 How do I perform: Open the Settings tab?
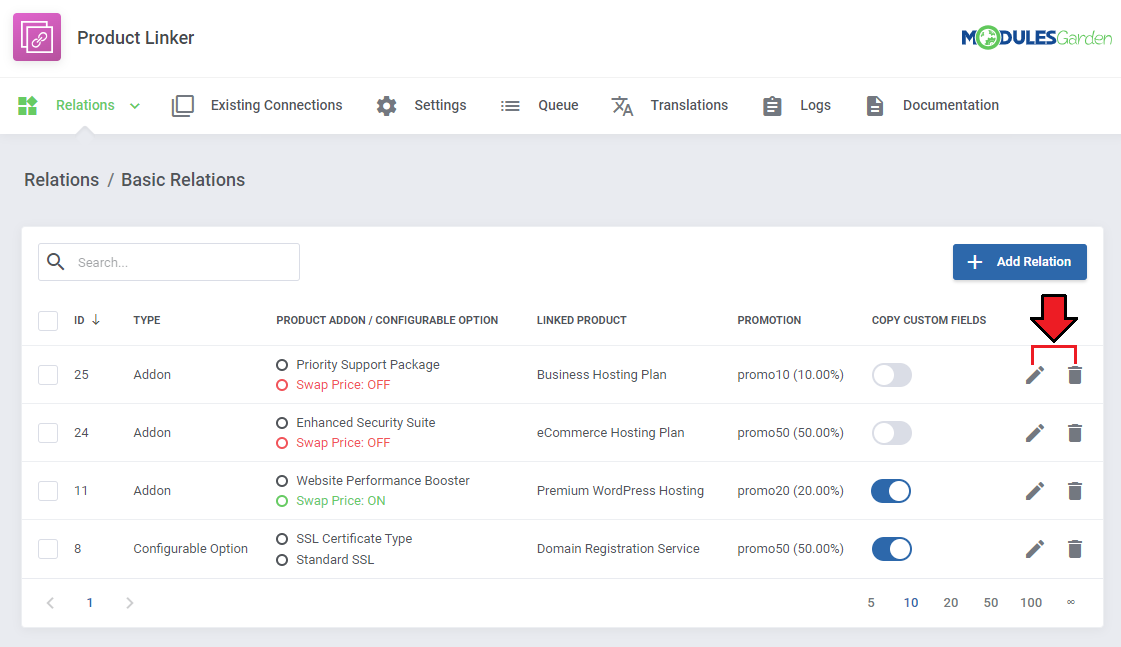coord(440,105)
